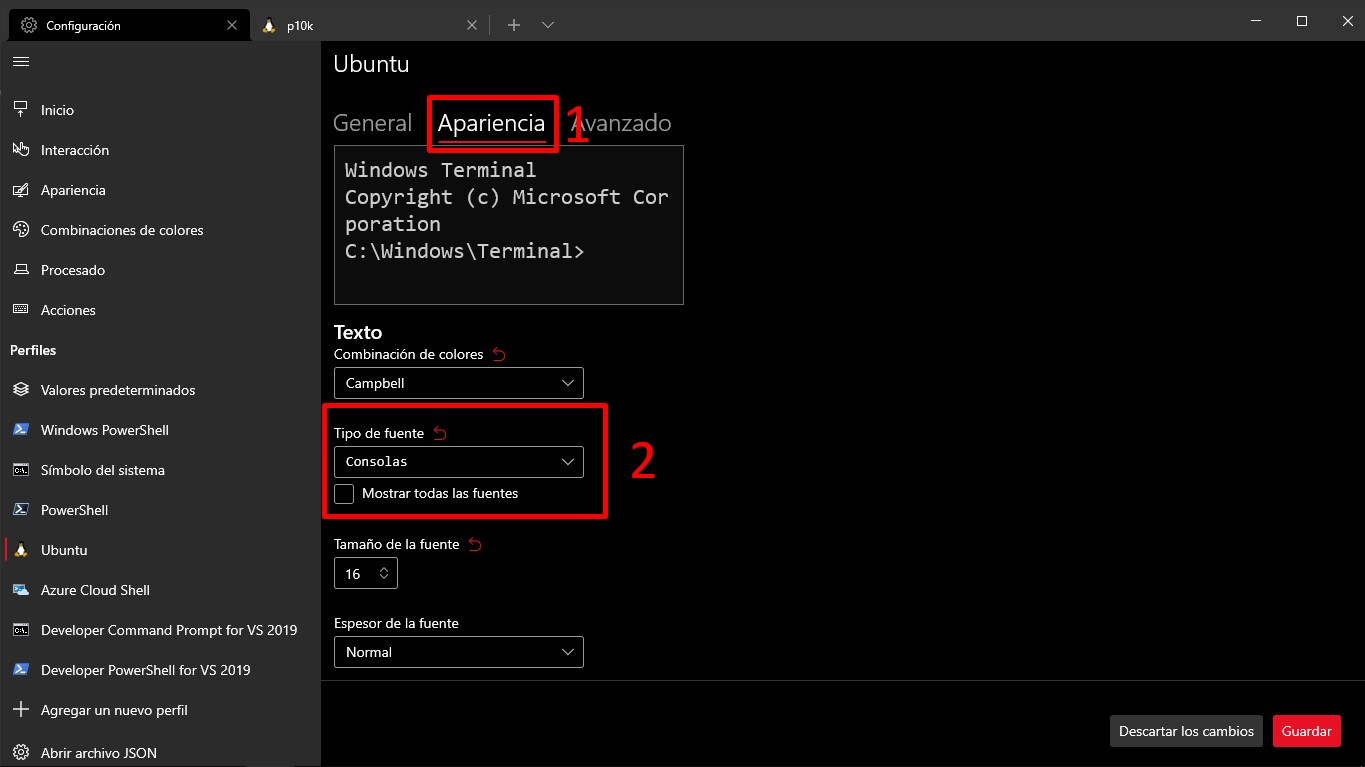This screenshot has width=1365, height=767.
Task: Click the Inicio startup icon
Action: [21, 110]
